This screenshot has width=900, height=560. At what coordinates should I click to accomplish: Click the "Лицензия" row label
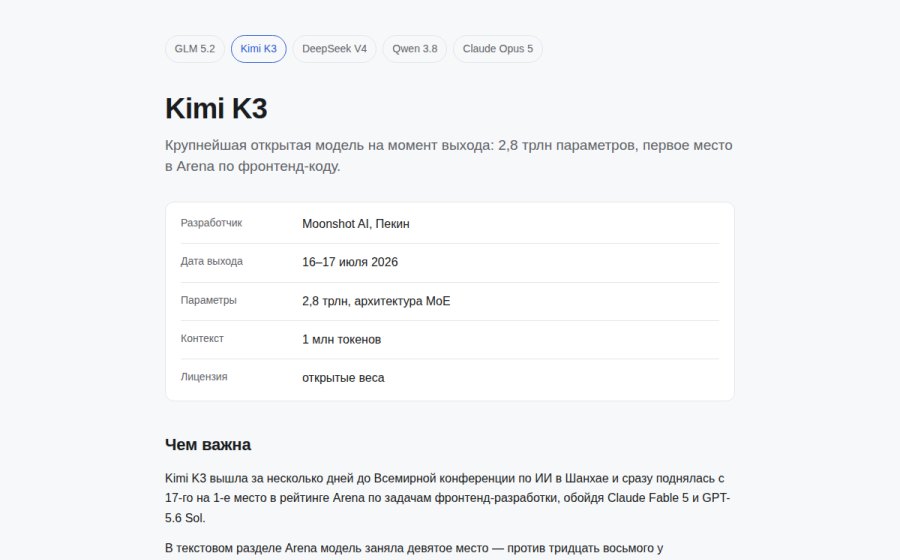204,377
